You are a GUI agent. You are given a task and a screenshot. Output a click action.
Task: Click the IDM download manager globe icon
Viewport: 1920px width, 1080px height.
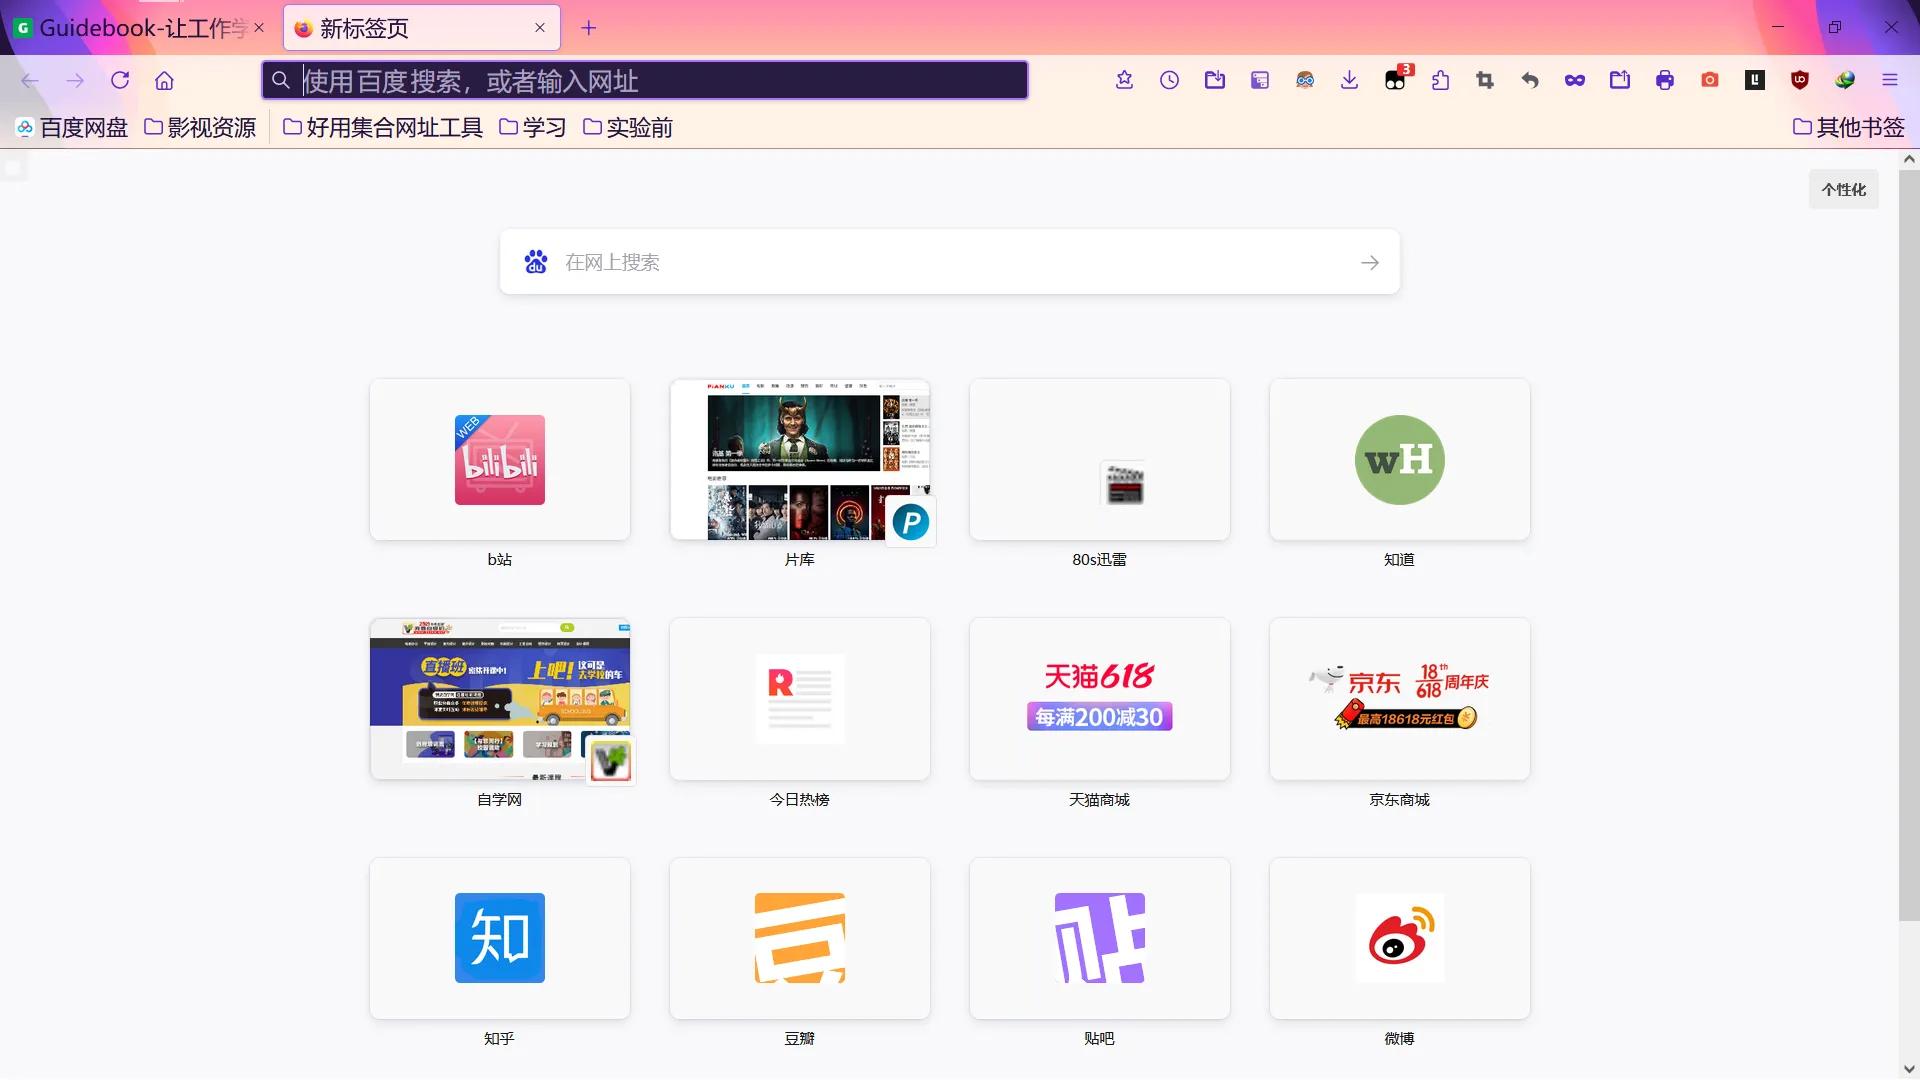(1845, 80)
